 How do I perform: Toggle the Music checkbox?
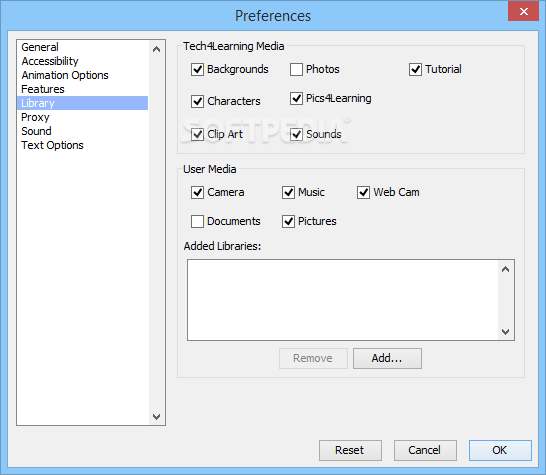pyautogui.click(x=288, y=192)
